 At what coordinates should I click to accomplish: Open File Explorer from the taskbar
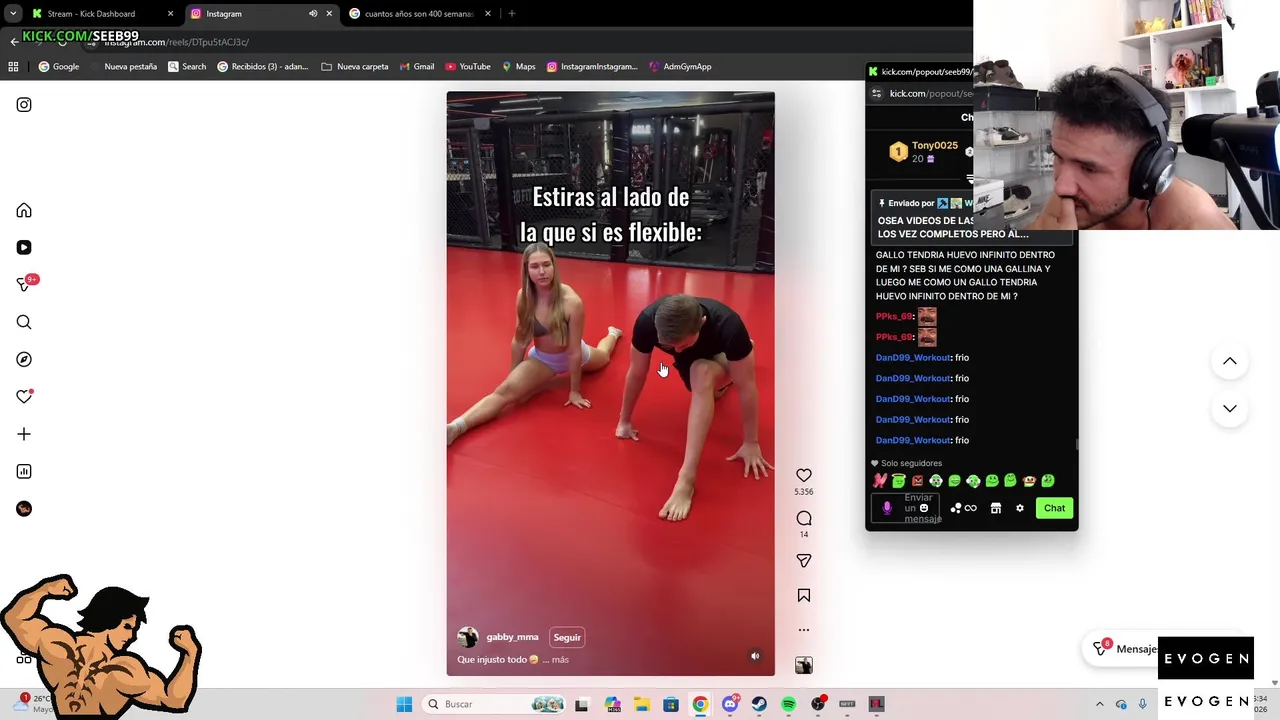tap(641, 704)
